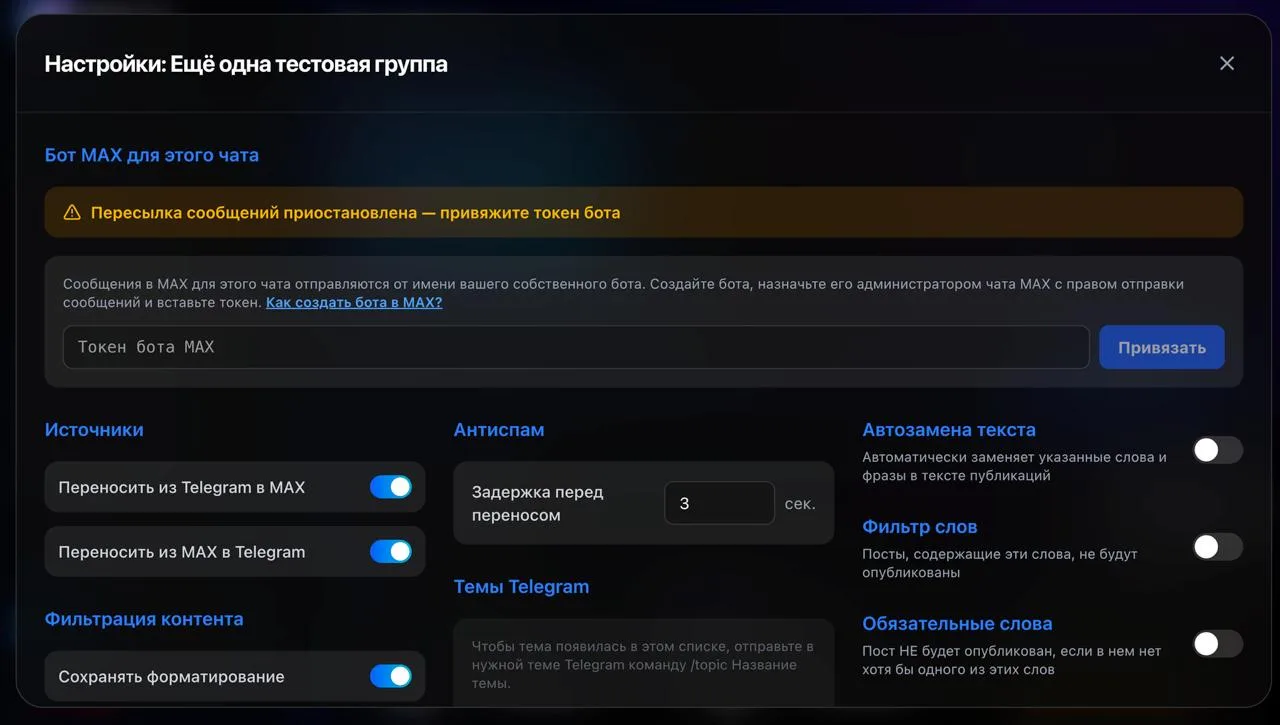Image resolution: width=1280 pixels, height=725 pixels.
Task: Click the "Бот MAX для этого чата" heading
Action: [152, 155]
